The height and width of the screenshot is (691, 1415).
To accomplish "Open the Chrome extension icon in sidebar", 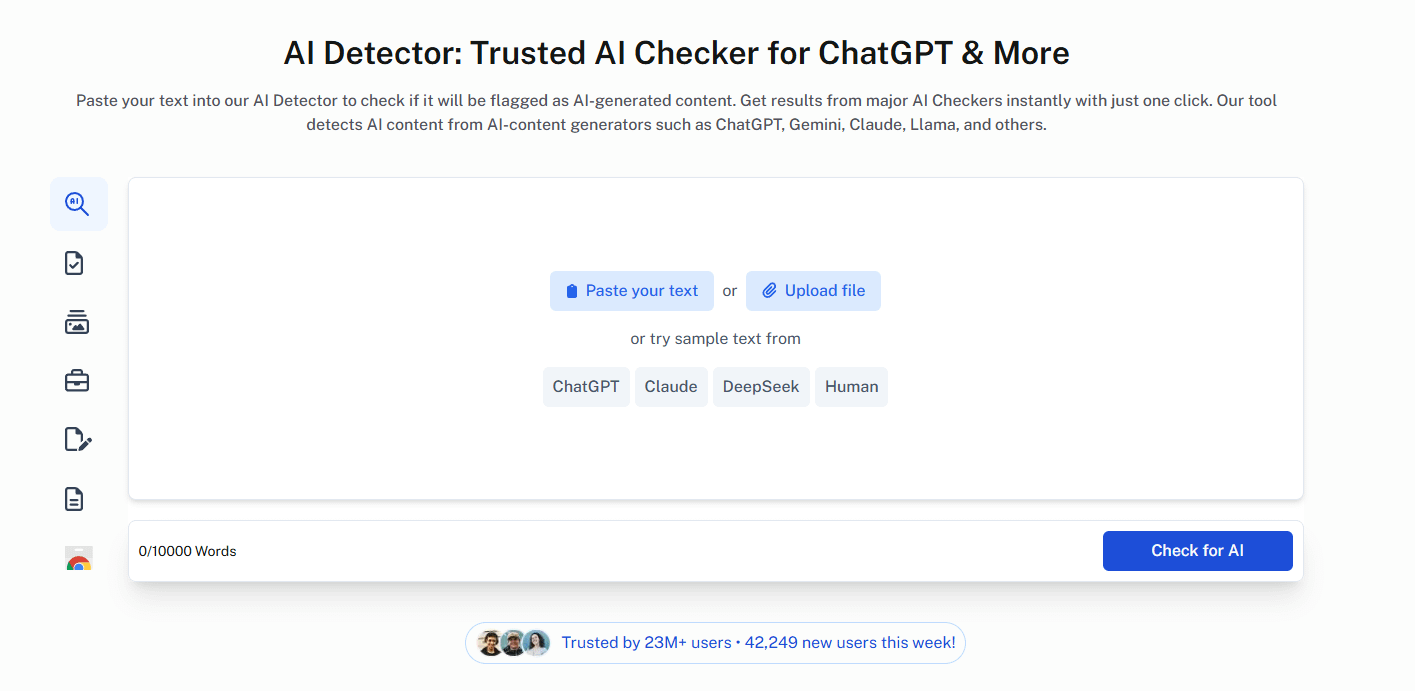I will (x=79, y=559).
